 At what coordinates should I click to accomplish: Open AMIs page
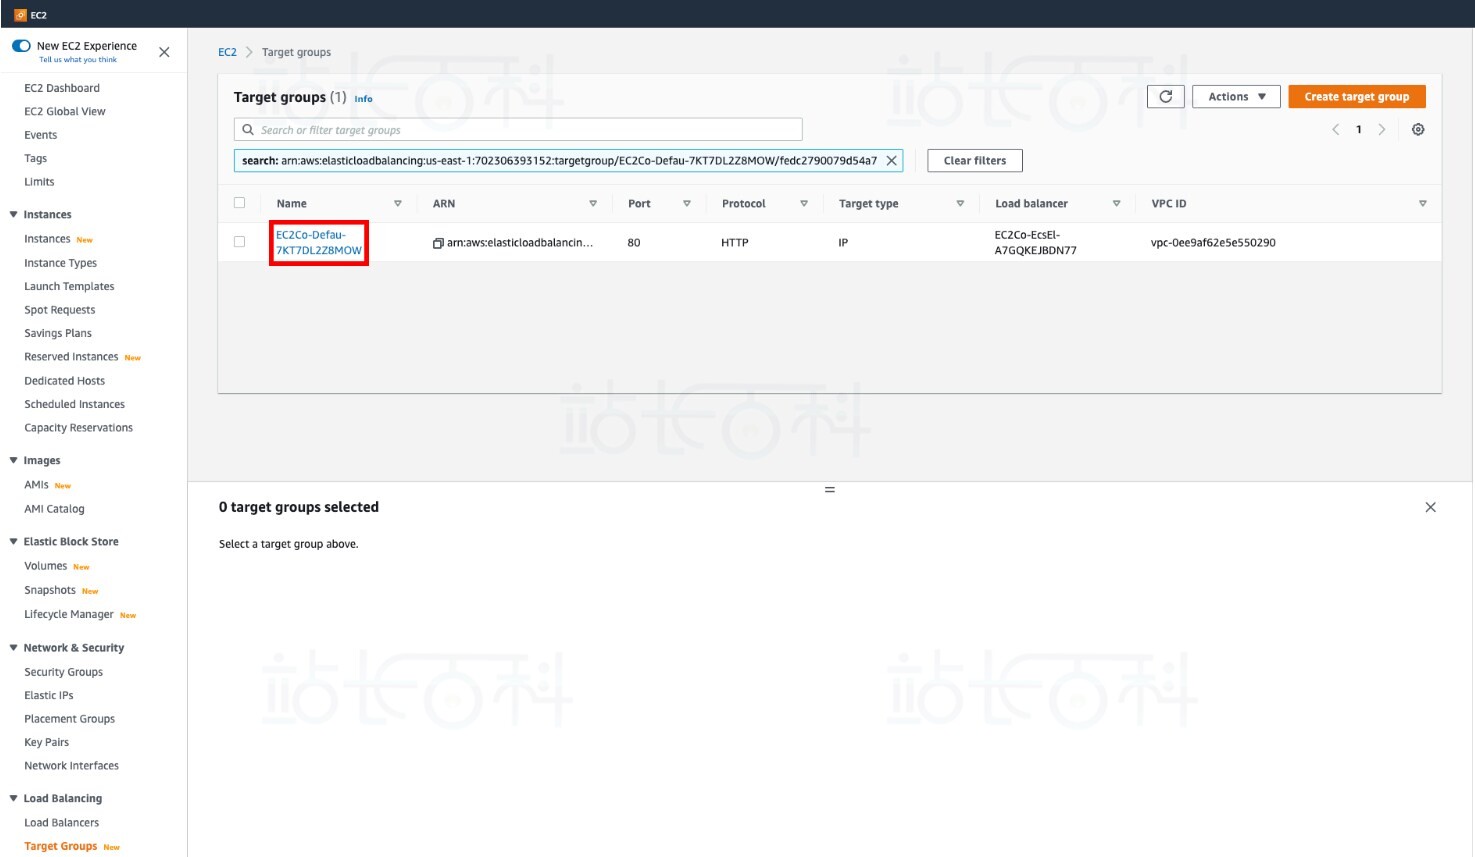tap(36, 485)
